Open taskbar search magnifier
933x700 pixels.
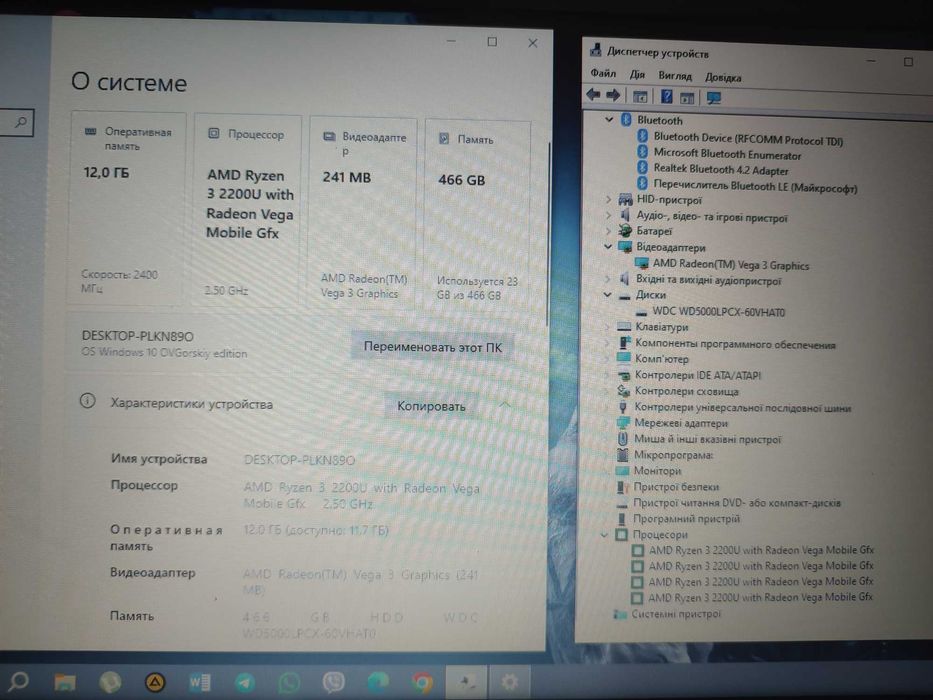18,680
